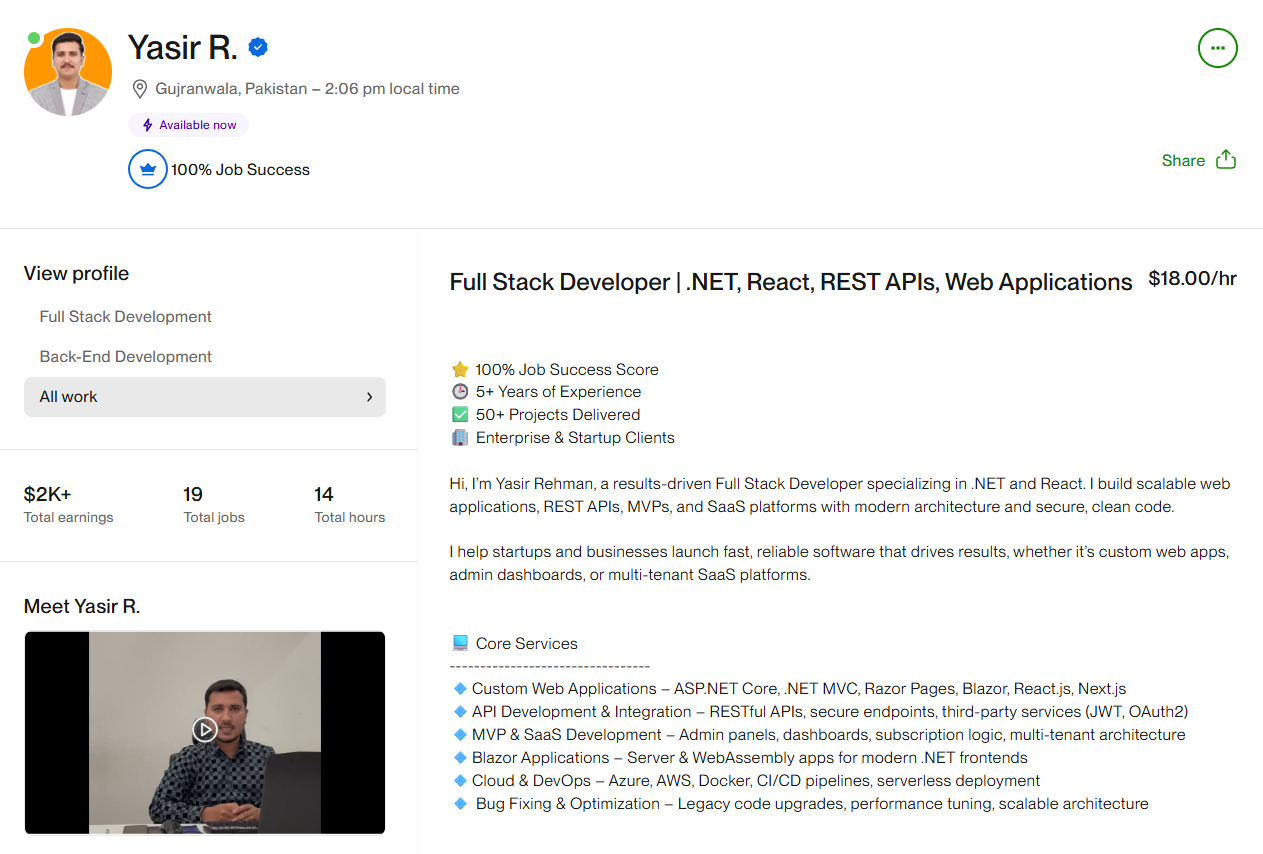Screen dimensions: 1263x854
Task: Click the Top Rated crown badge icon
Action: pos(148,169)
